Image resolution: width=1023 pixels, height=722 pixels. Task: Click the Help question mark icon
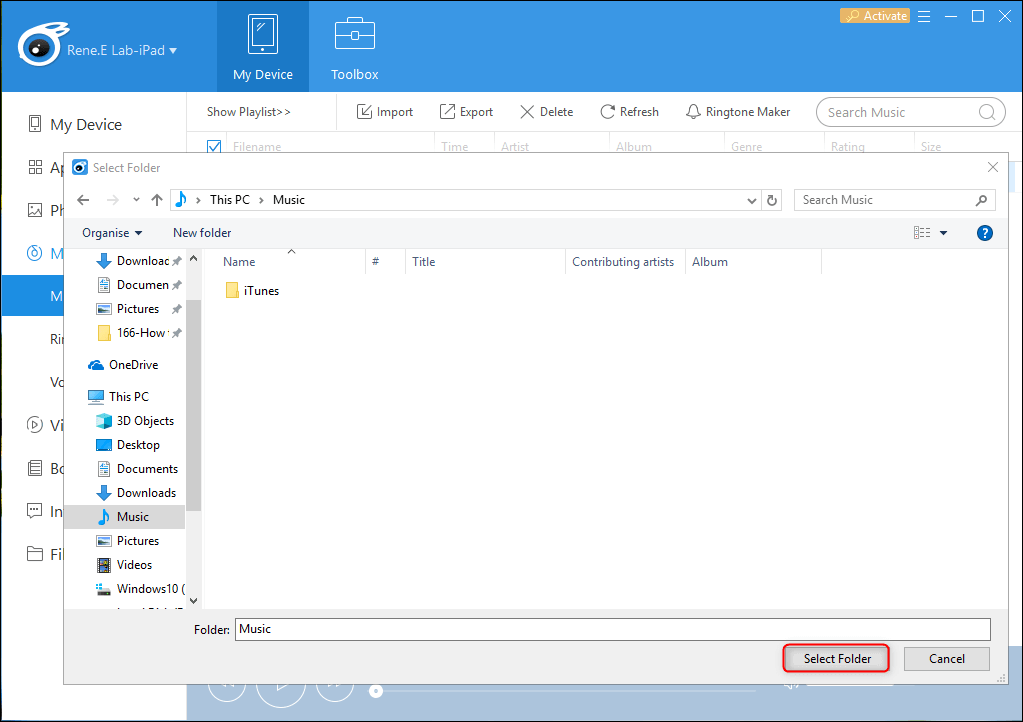coord(984,233)
